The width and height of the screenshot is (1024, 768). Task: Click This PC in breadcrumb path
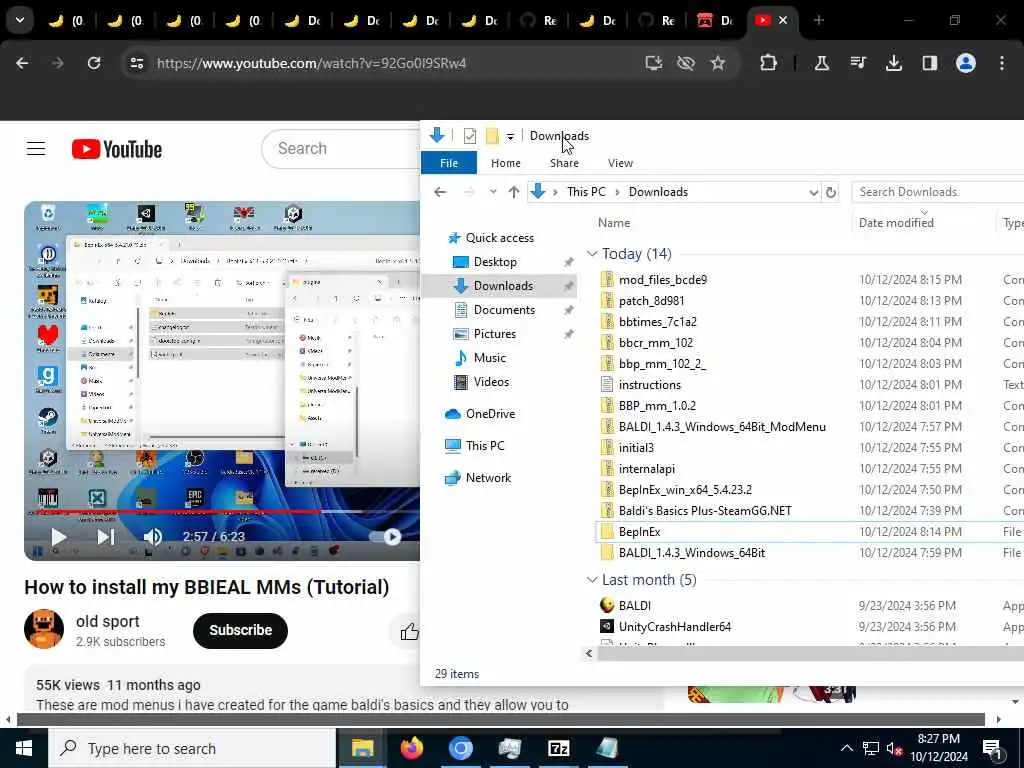[x=586, y=192]
